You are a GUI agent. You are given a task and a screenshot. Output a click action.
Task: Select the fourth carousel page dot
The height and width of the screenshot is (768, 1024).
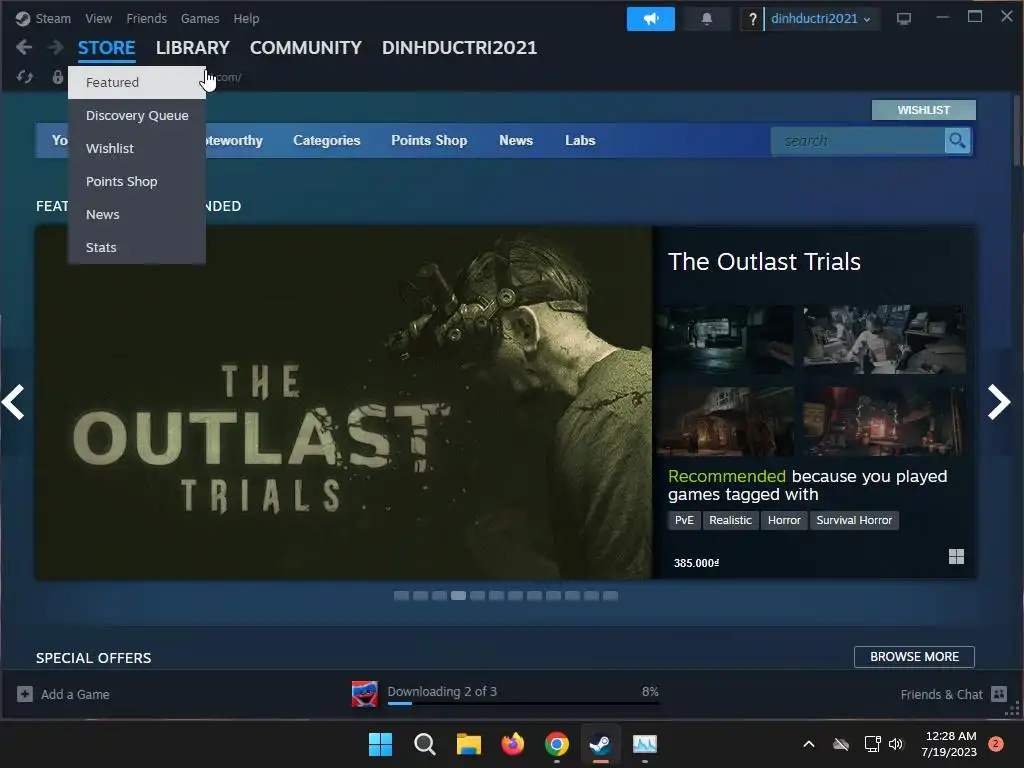point(458,596)
